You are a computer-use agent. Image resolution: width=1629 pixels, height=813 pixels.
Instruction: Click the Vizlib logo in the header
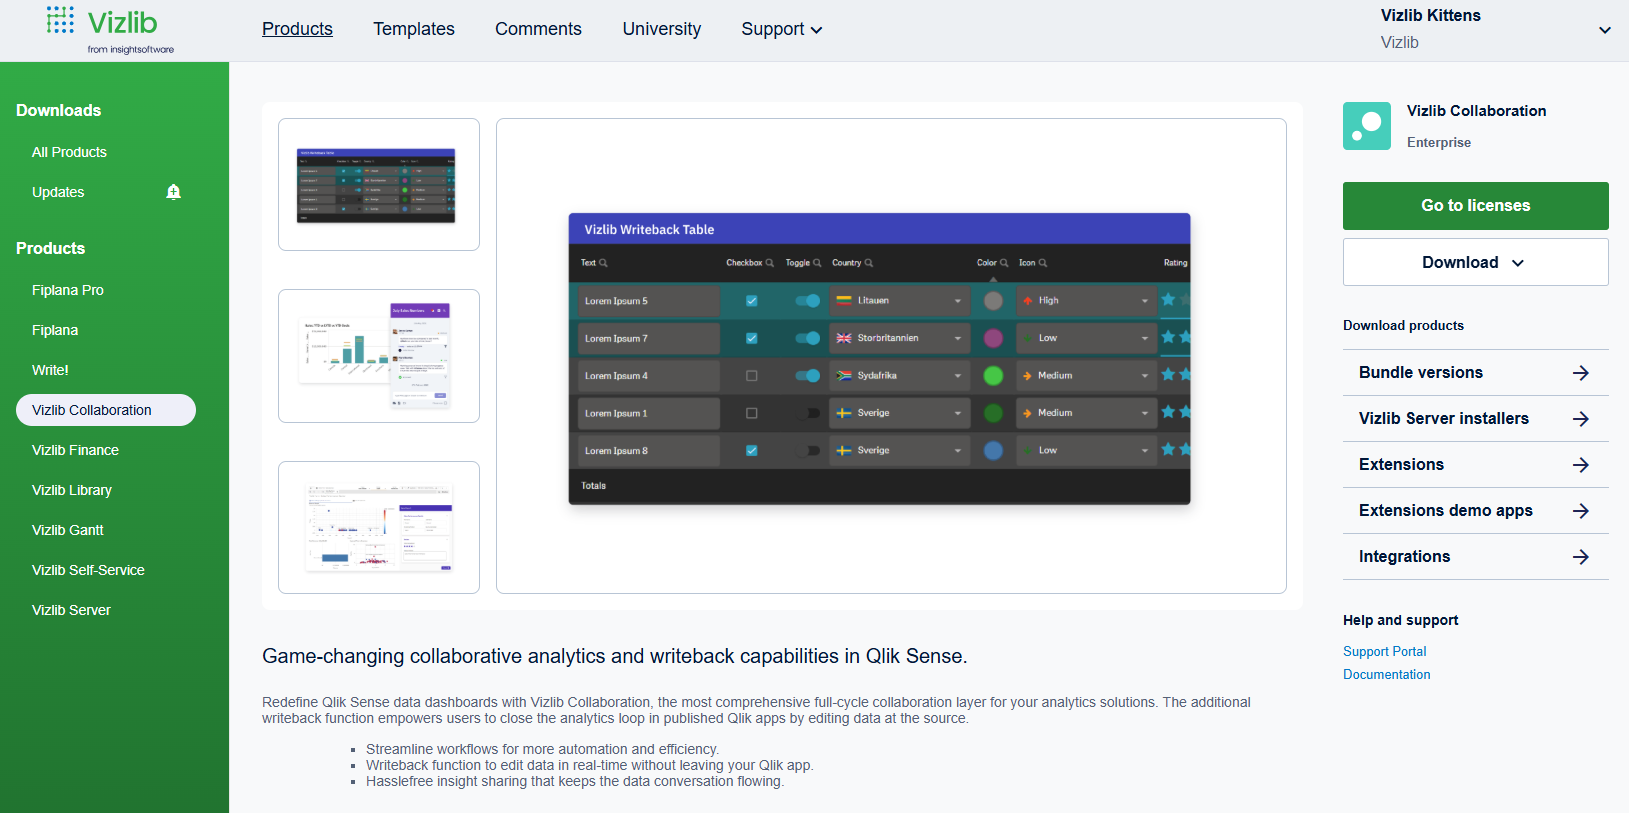click(110, 30)
